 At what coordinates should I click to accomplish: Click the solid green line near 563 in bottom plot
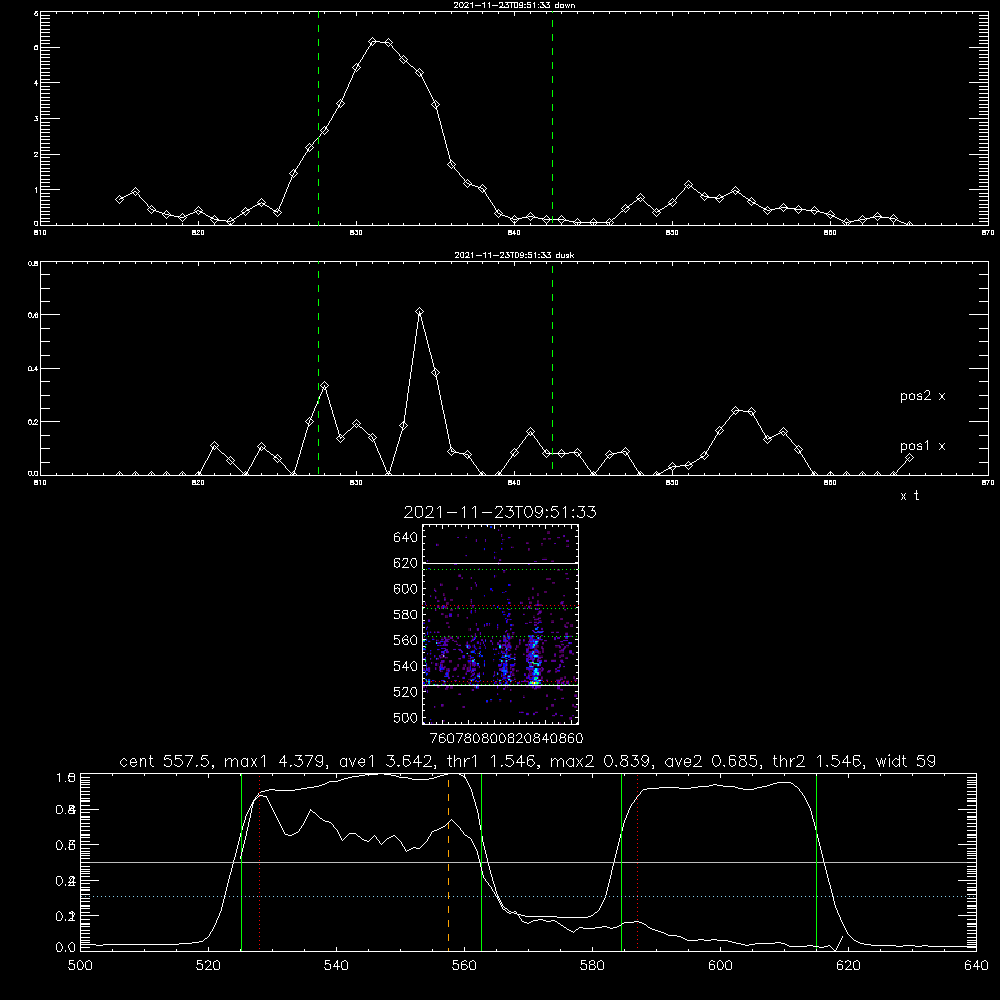[481, 861]
